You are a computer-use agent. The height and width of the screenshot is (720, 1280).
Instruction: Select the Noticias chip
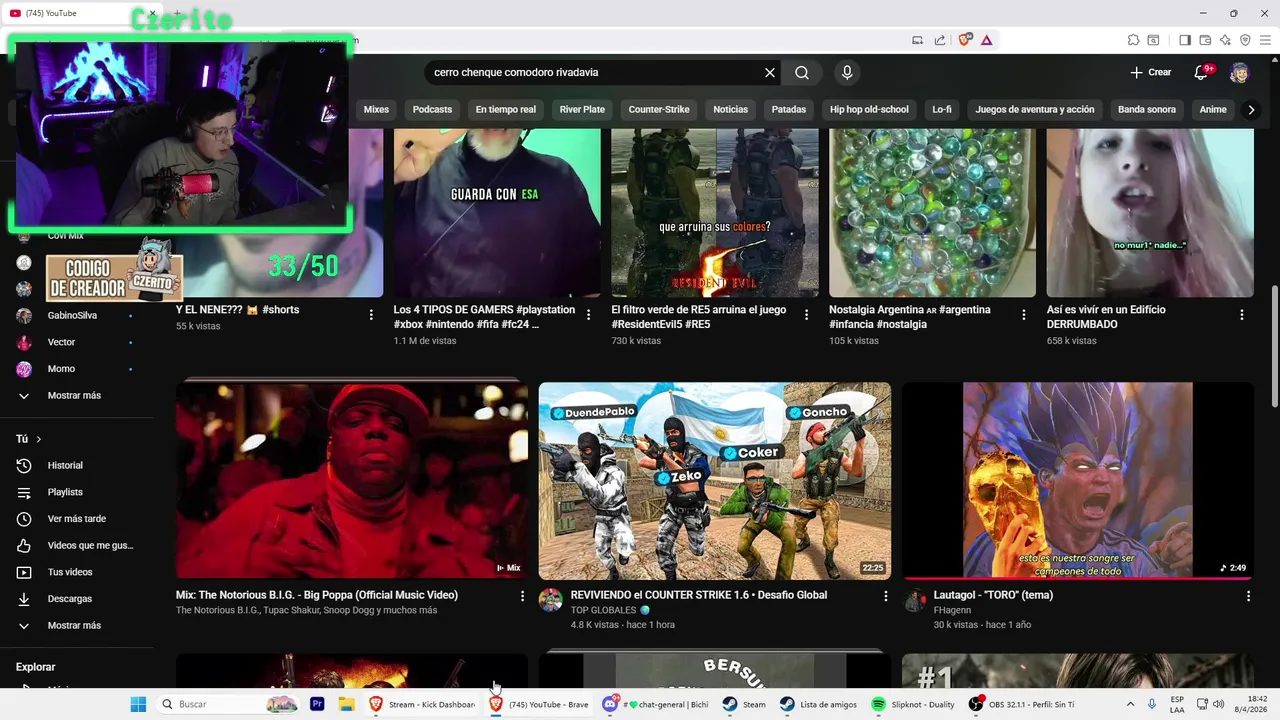tap(730, 109)
